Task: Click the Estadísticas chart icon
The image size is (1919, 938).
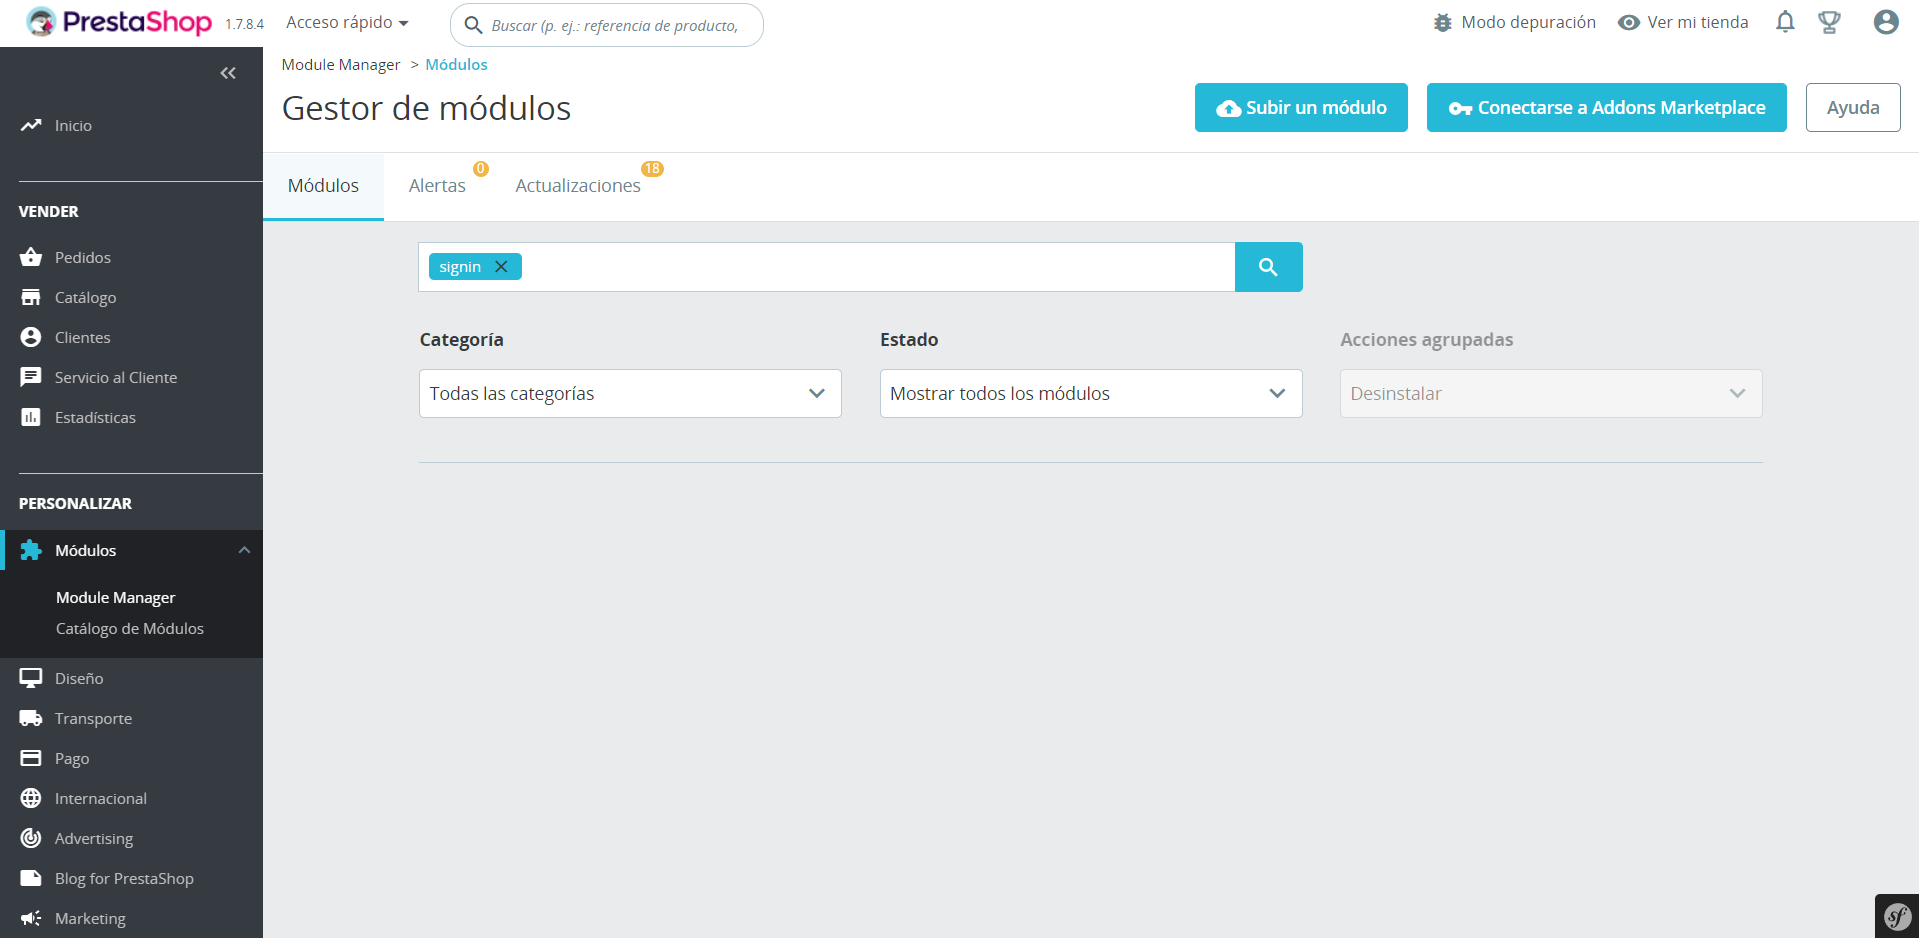Action: coord(31,417)
